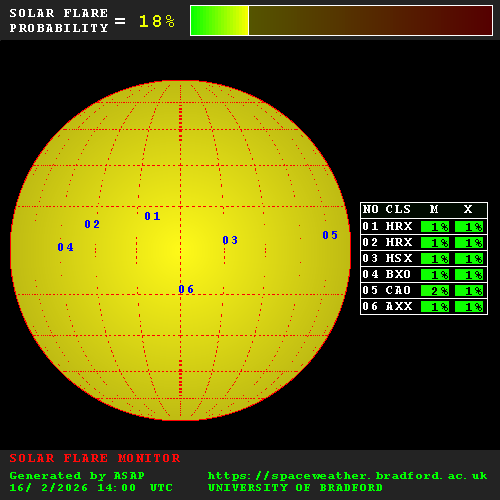Click the SOLAR FLARE MONITOR heading
Screen dimensions: 500x500
[x=95, y=458]
